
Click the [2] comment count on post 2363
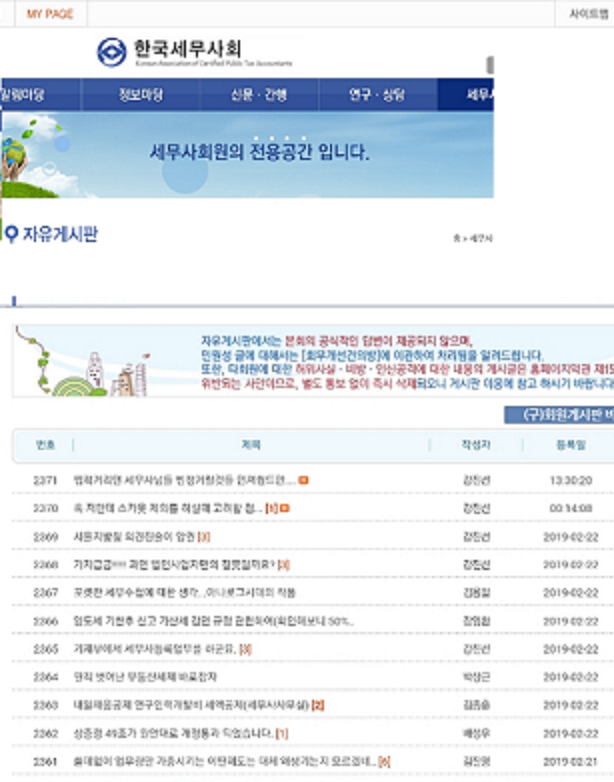tap(318, 705)
